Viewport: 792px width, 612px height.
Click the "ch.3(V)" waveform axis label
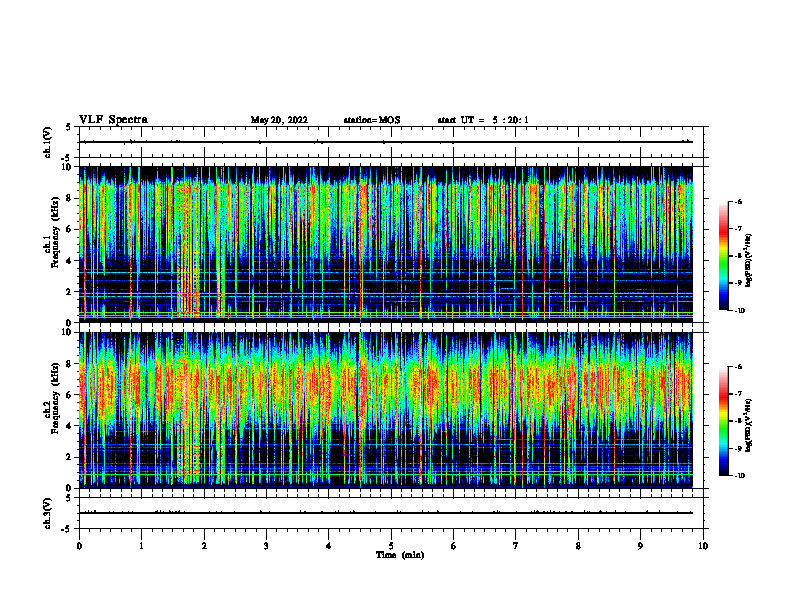[x=47, y=513]
